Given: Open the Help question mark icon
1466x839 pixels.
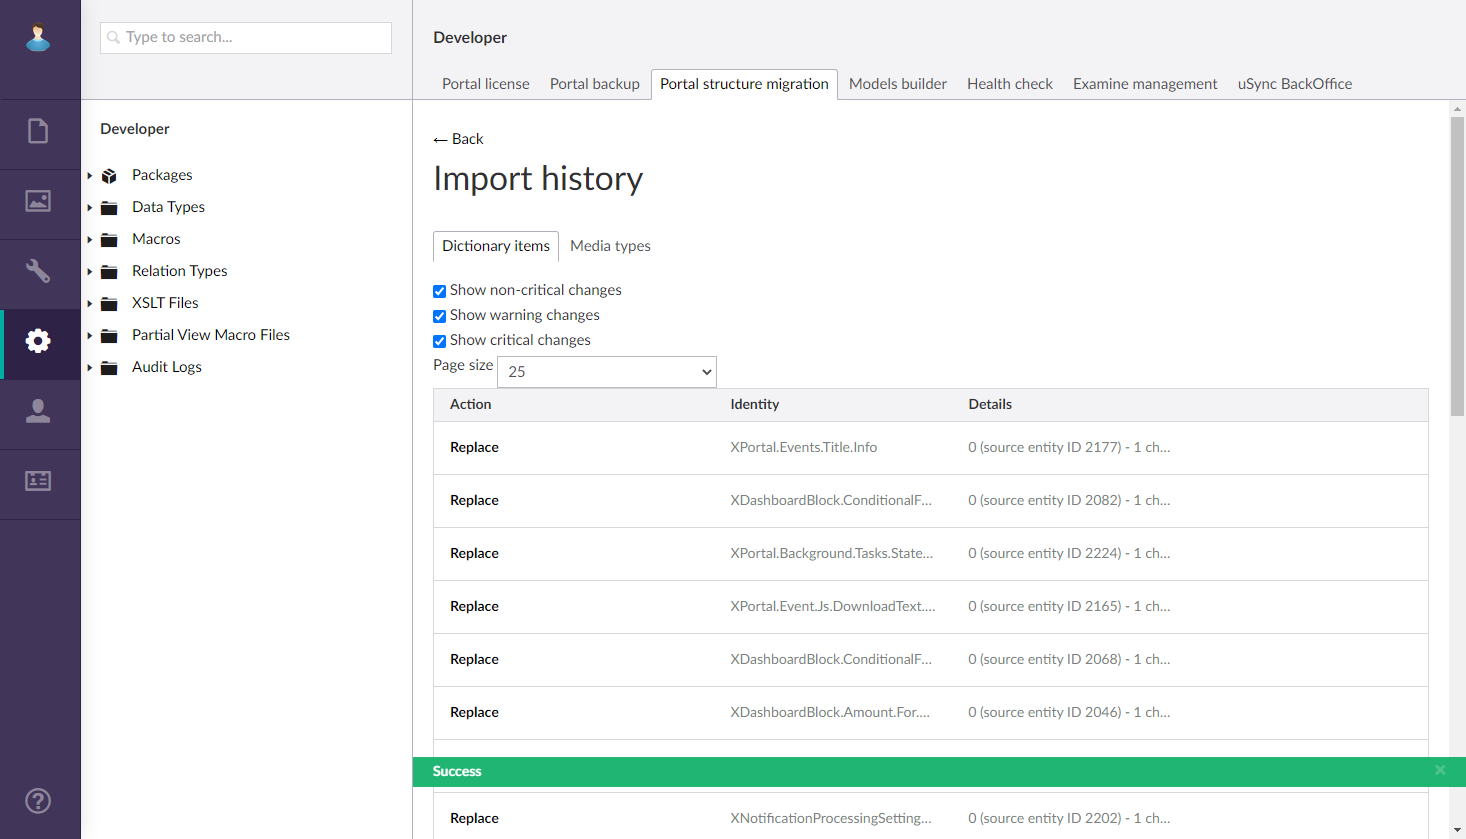Looking at the screenshot, I should [x=38, y=801].
